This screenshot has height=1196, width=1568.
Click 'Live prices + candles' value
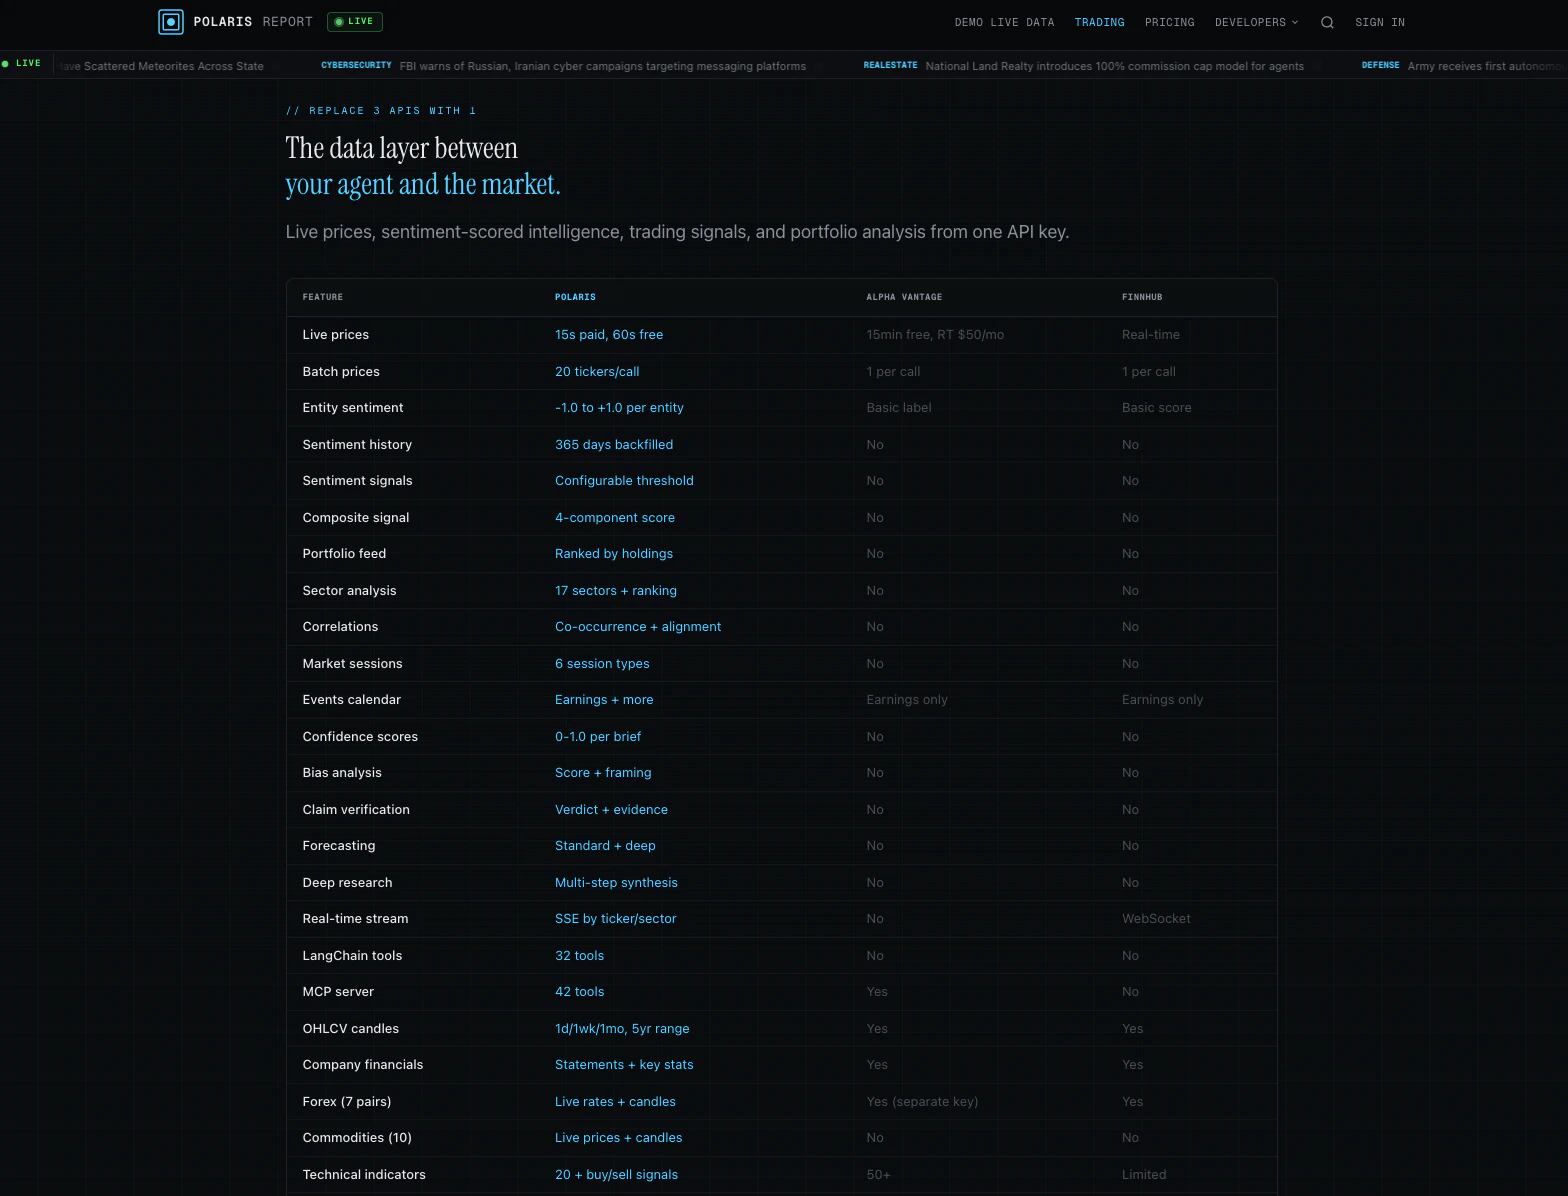tap(618, 1138)
